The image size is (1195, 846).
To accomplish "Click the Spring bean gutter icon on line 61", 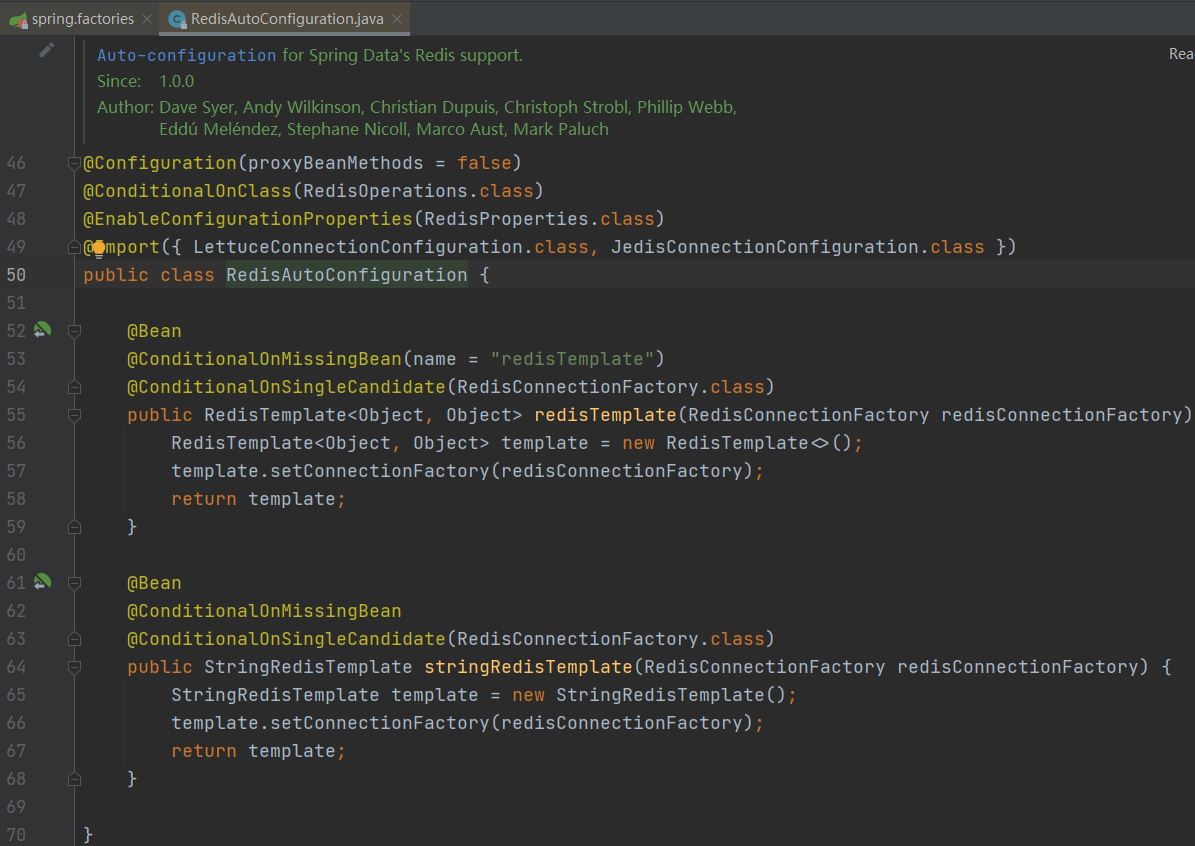I will pyautogui.click(x=43, y=582).
